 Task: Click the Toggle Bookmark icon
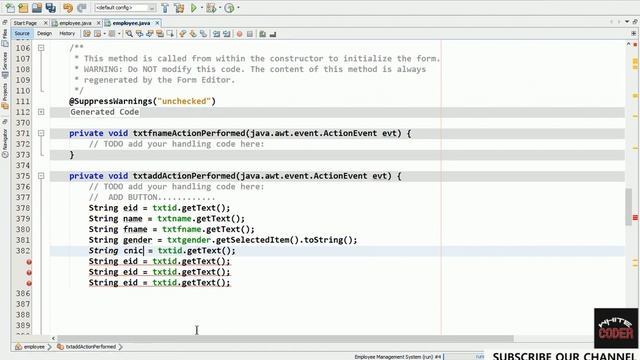203,34
